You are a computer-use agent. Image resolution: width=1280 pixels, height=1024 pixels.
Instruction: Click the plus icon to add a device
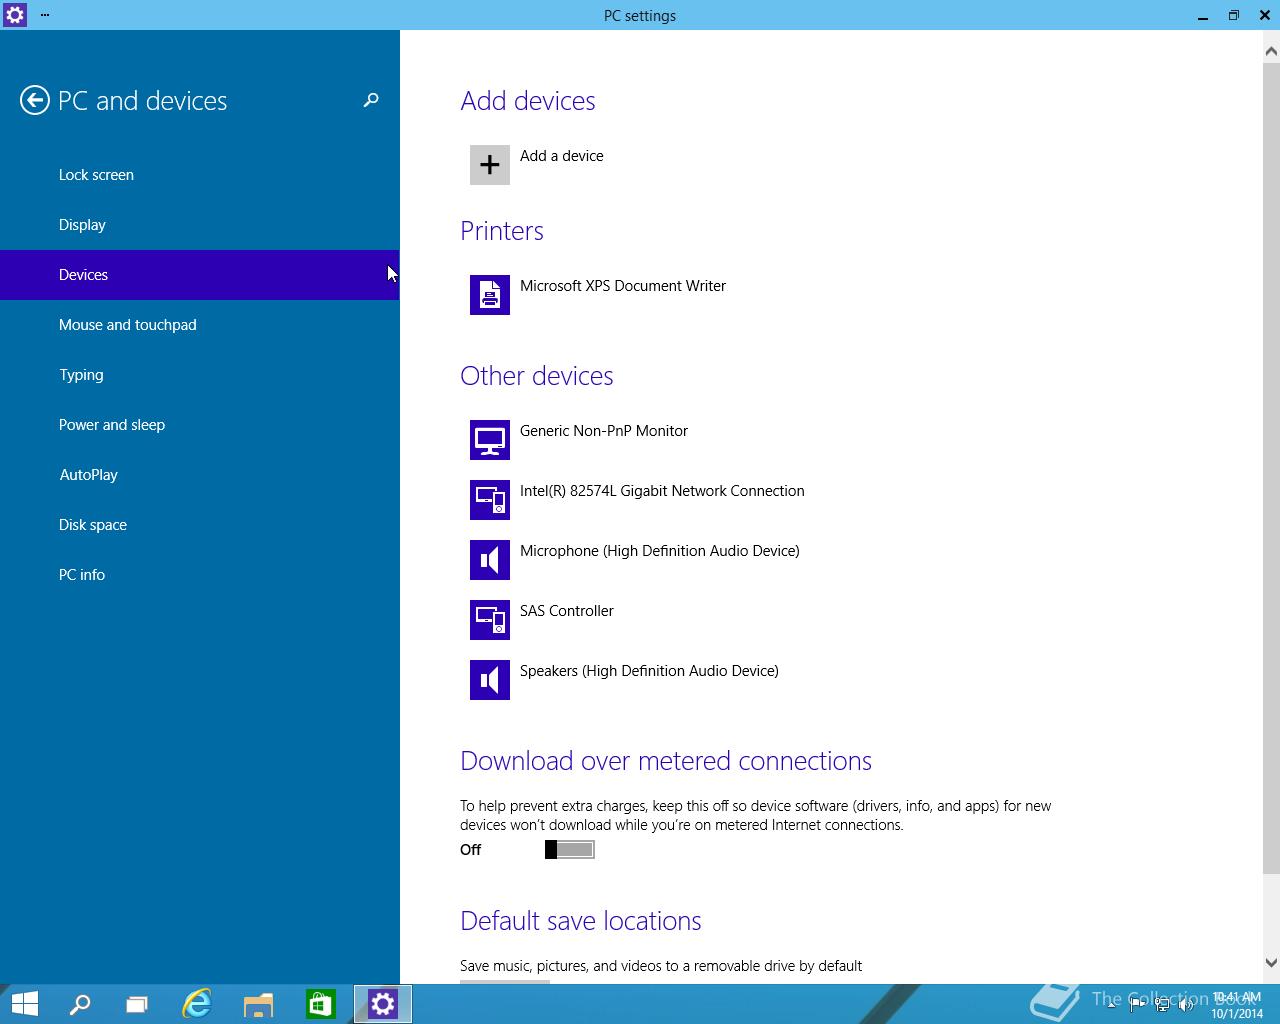(x=490, y=165)
